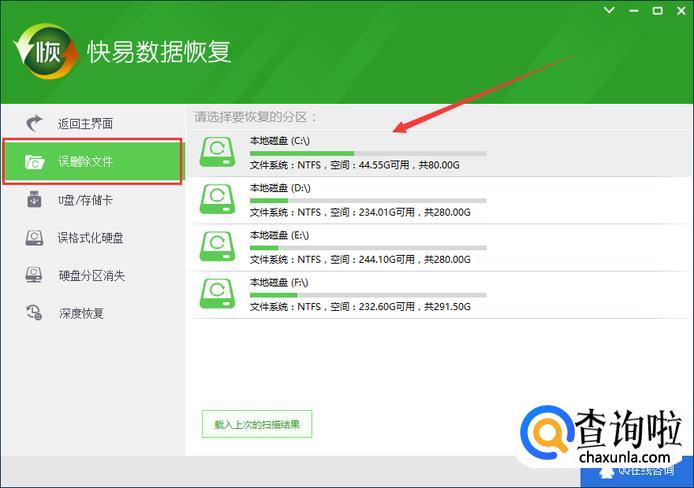Screen dimensions: 694x488
Task: Select the 本地磁盘 (E:\) label
Action: point(279,235)
